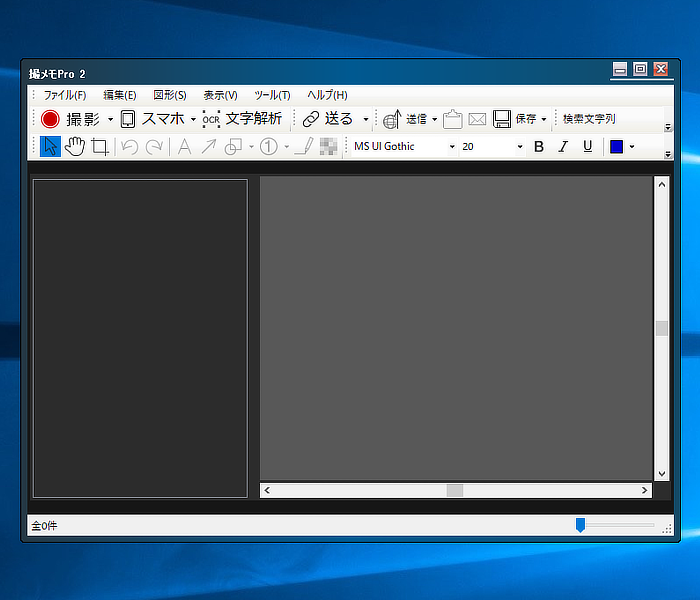Select the hand pan tool
This screenshot has width=700, height=600.
pyautogui.click(x=75, y=146)
